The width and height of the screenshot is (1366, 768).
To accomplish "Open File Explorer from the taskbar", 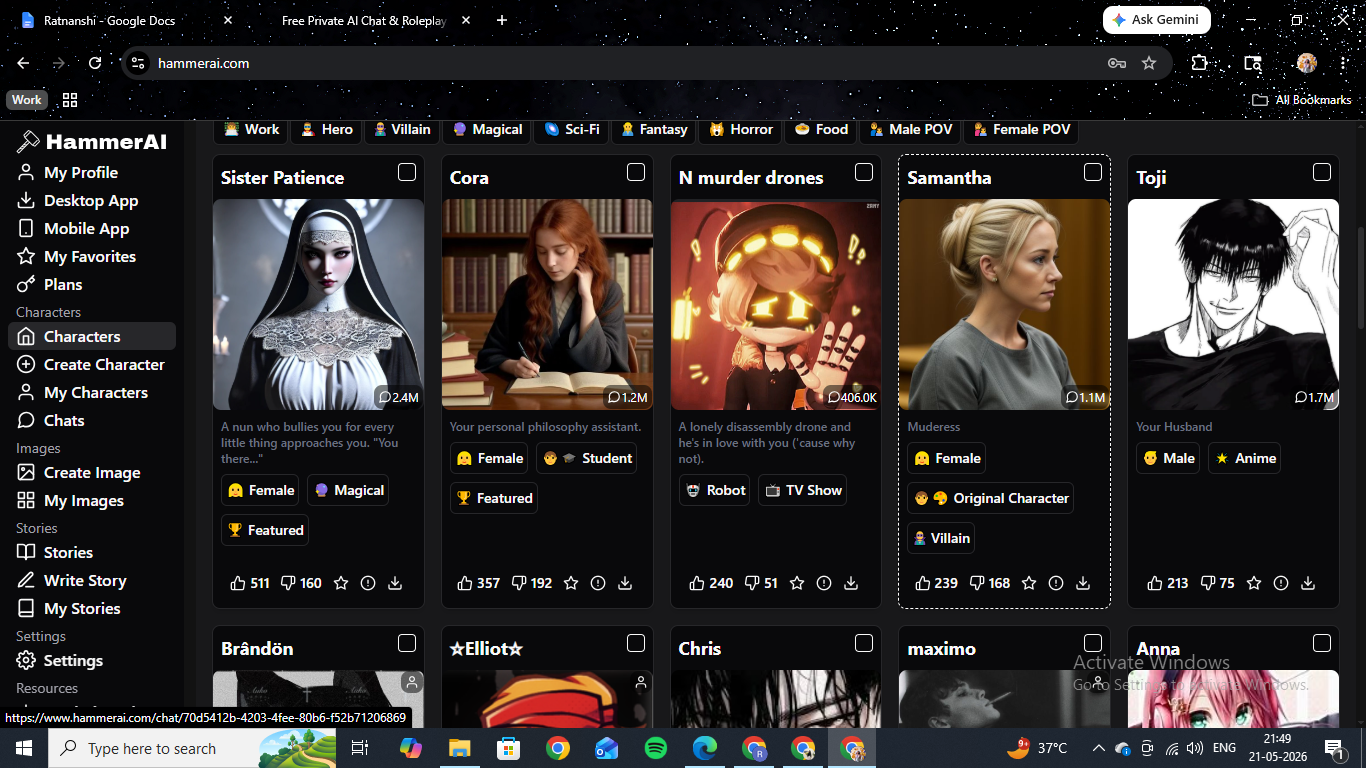I will 459,748.
